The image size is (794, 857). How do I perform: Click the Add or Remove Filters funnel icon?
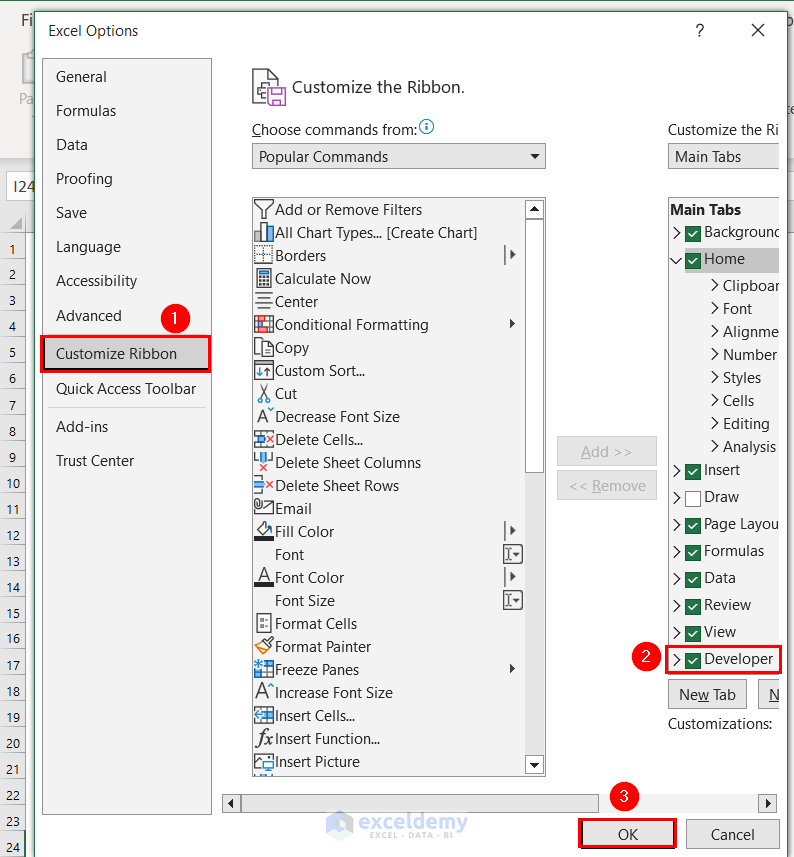[x=264, y=209]
